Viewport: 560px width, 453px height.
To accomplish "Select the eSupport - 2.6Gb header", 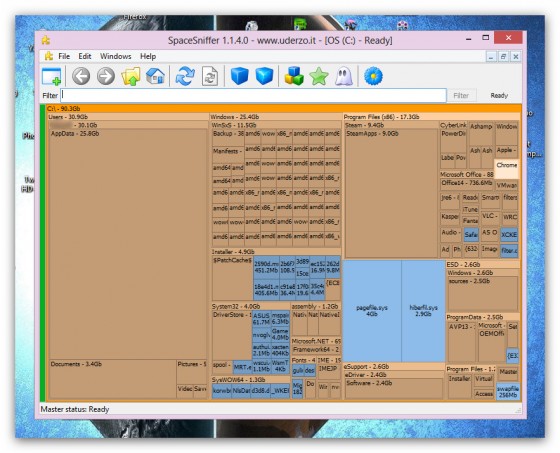I will click(x=393, y=367).
